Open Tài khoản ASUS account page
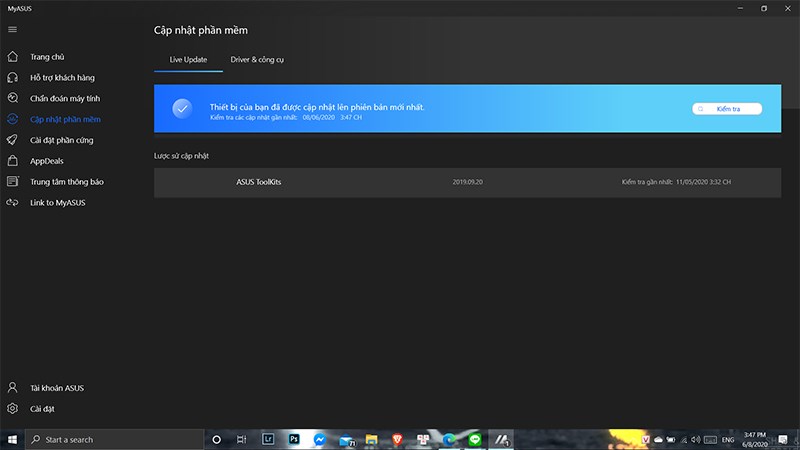The image size is (800, 450). 57,388
